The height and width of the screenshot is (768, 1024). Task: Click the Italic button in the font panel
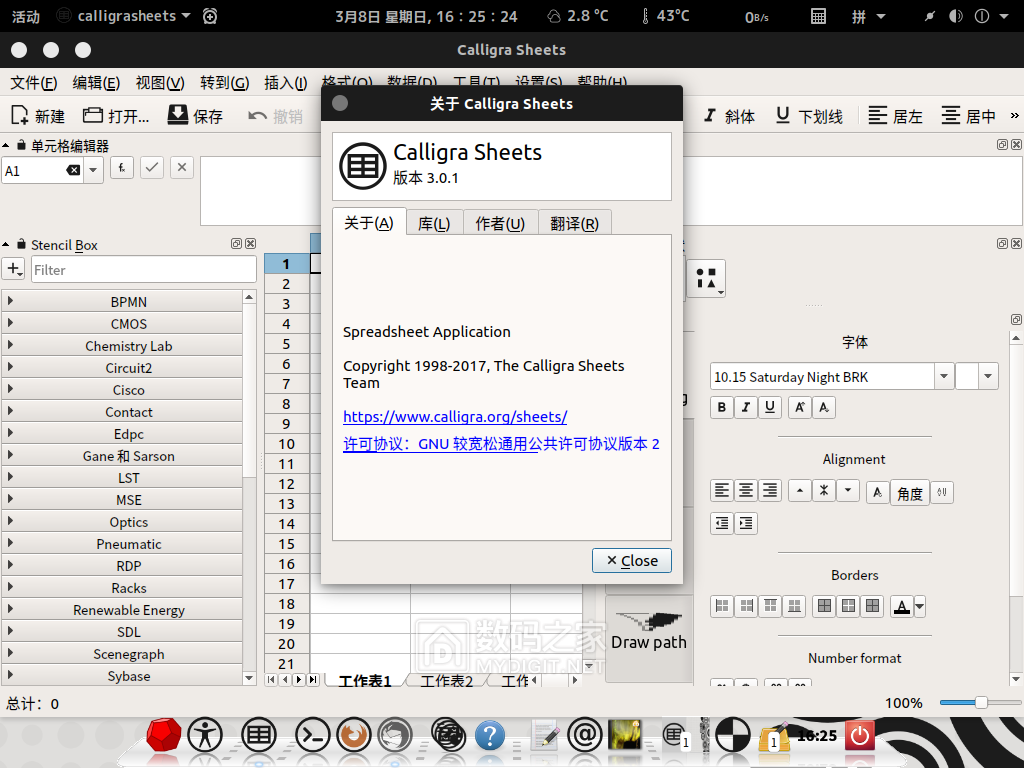[x=746, y=407]
